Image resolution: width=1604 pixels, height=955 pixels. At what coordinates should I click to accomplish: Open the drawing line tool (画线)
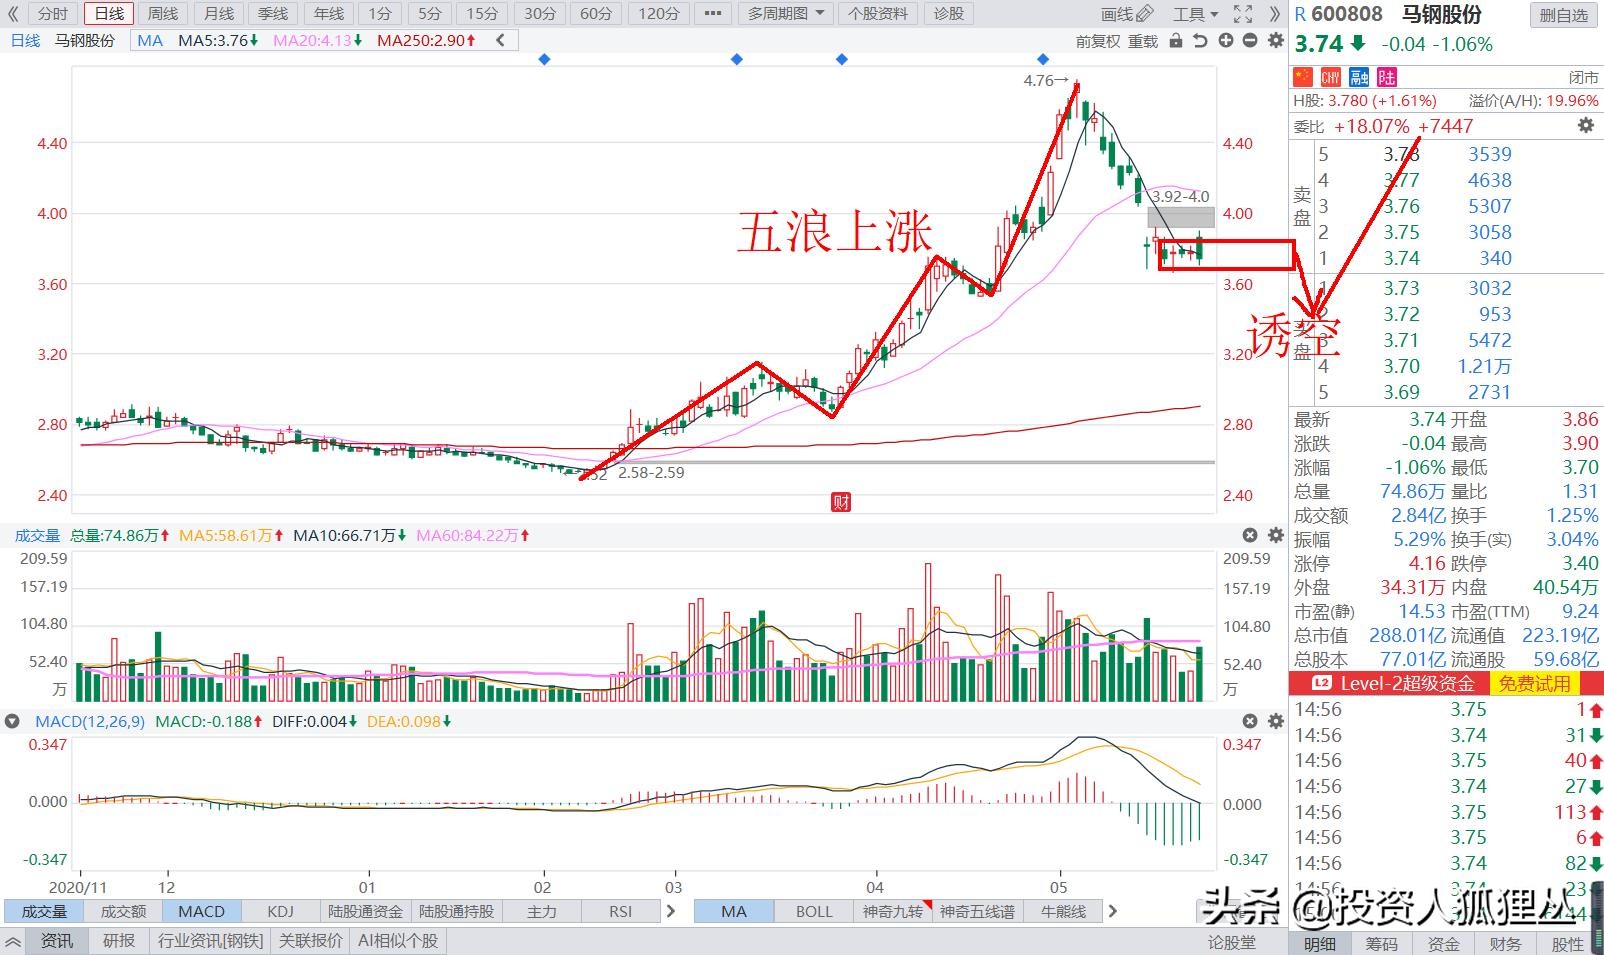click(1127, 14)
